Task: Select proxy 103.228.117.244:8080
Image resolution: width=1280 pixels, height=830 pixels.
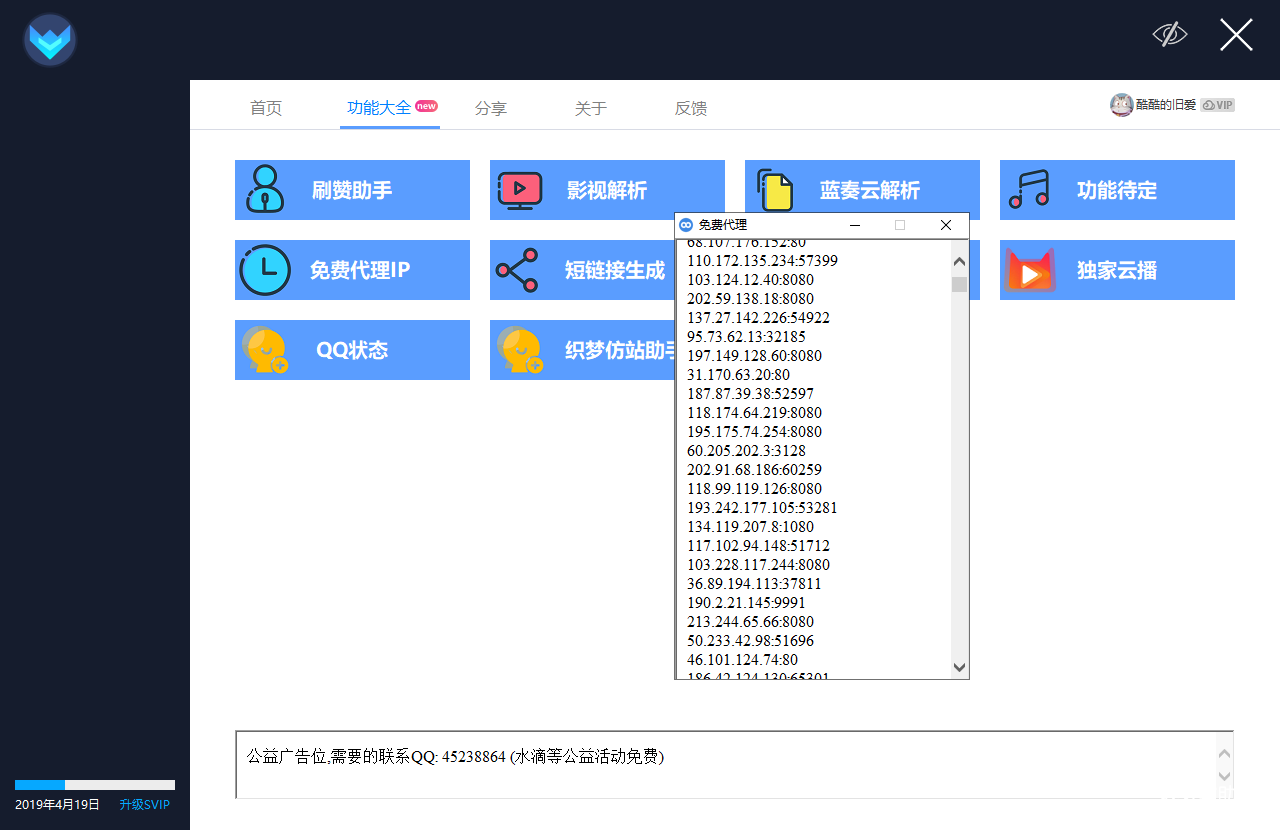Action: (x=758, y=565)
